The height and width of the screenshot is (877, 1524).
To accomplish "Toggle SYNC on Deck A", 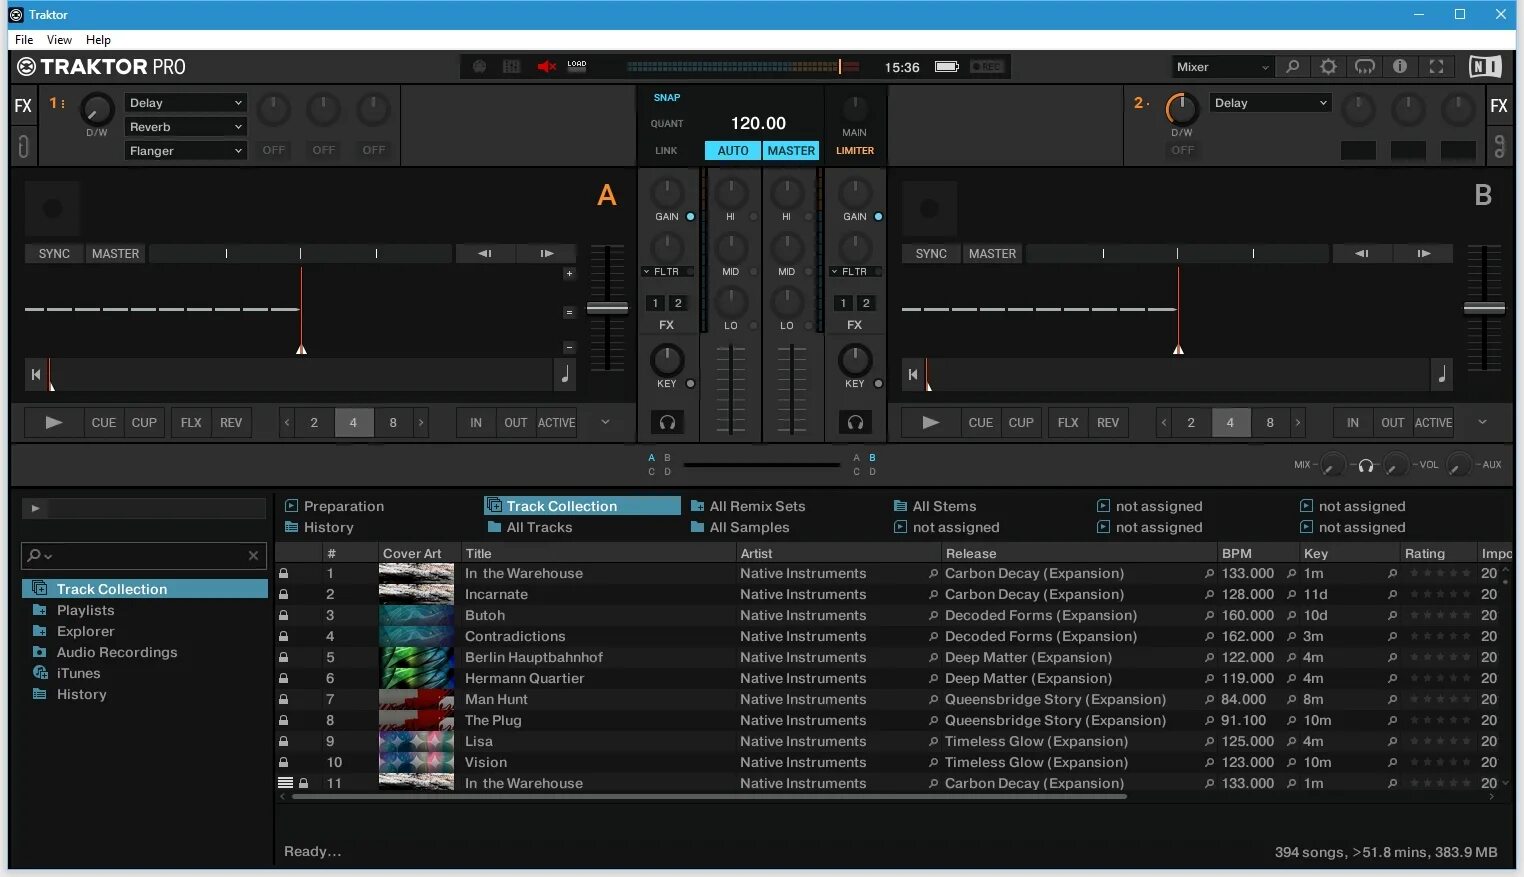I will [x=54, y=254].
